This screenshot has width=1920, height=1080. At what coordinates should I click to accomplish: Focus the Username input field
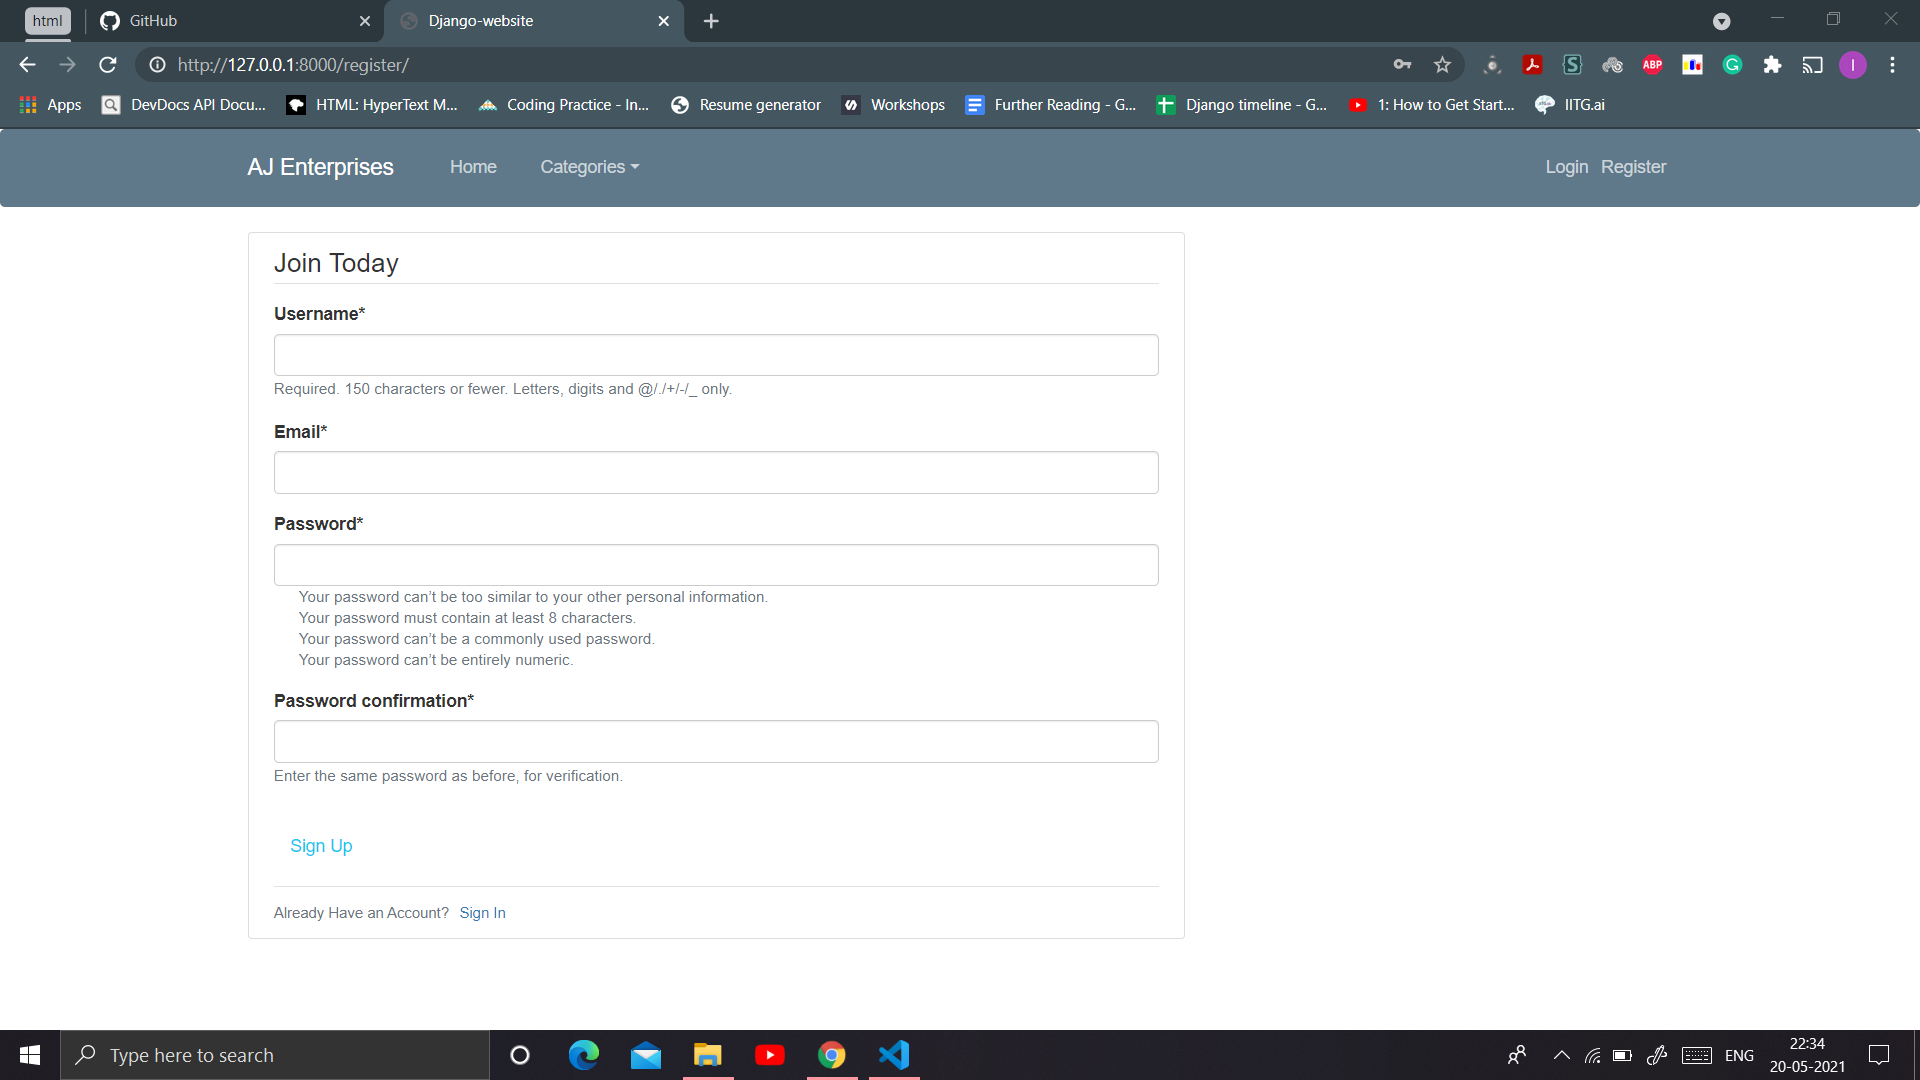pos(715,355)
